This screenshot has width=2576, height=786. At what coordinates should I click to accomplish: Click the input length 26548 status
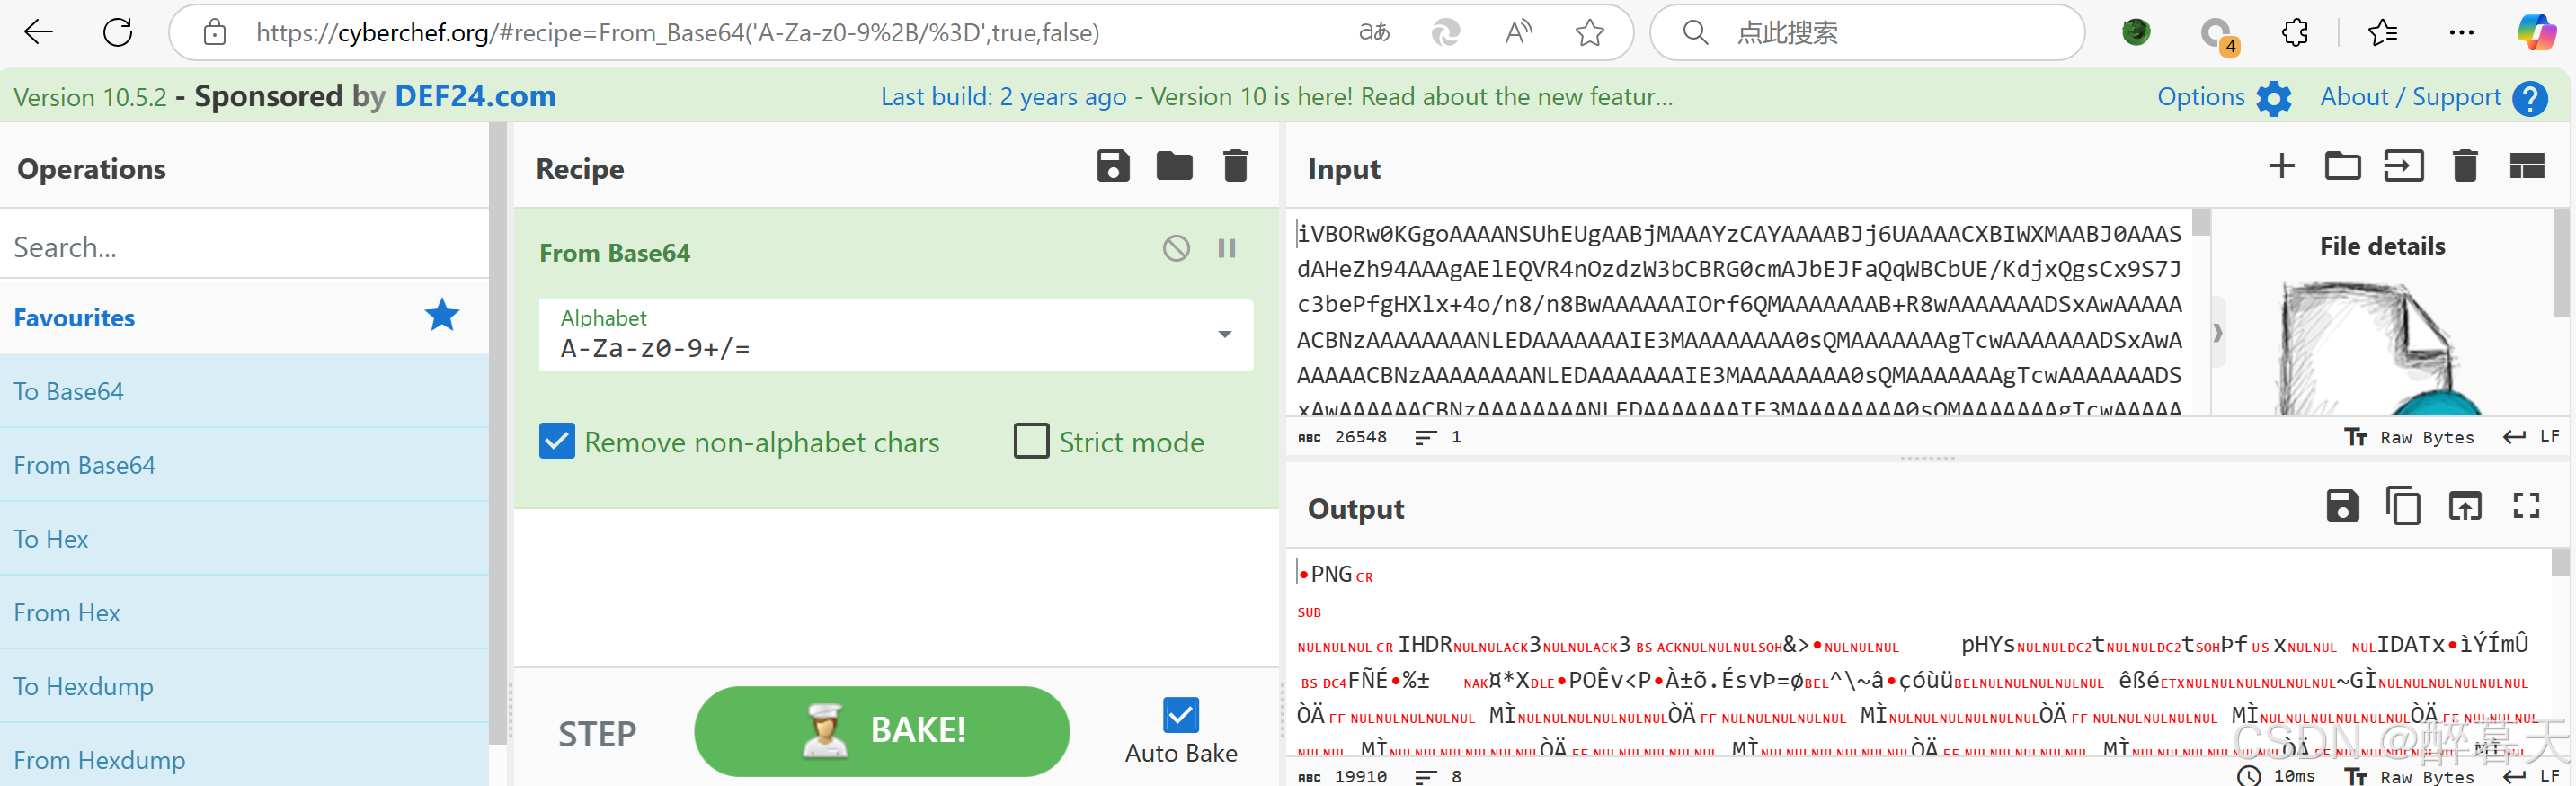coord(1342,437)
